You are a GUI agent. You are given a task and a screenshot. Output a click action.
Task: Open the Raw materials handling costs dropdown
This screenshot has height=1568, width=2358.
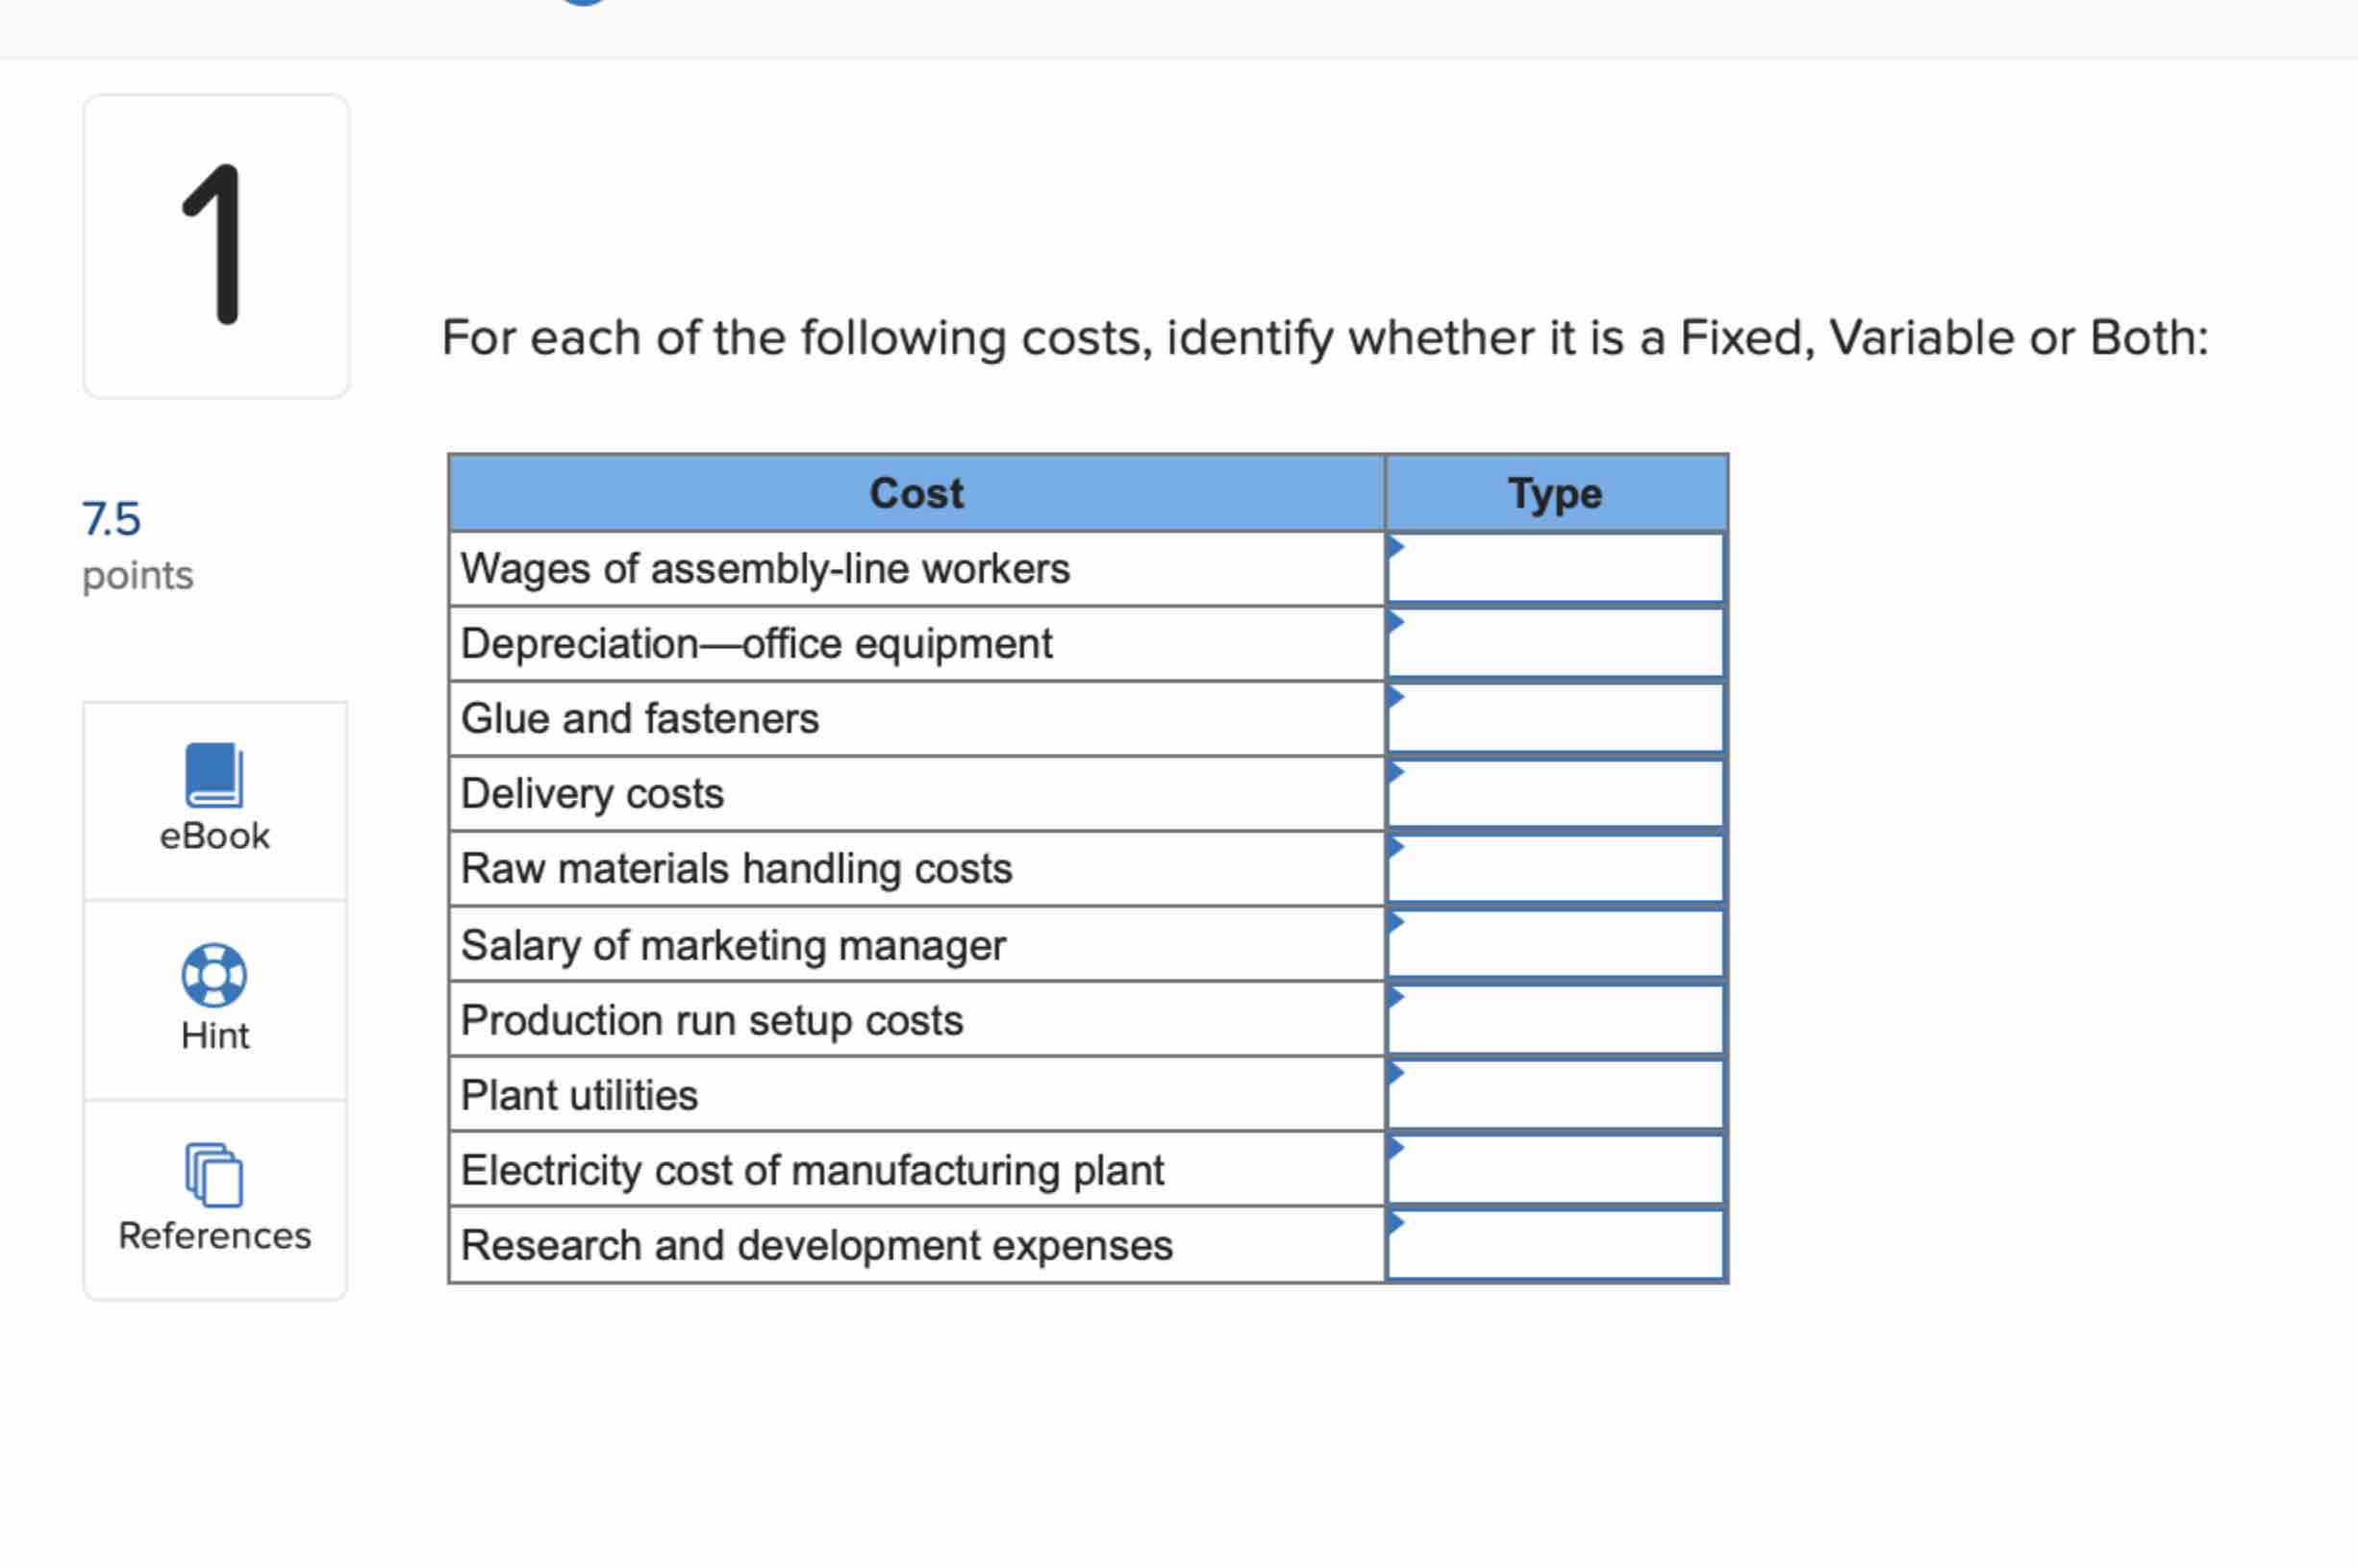pos(1555,868)
